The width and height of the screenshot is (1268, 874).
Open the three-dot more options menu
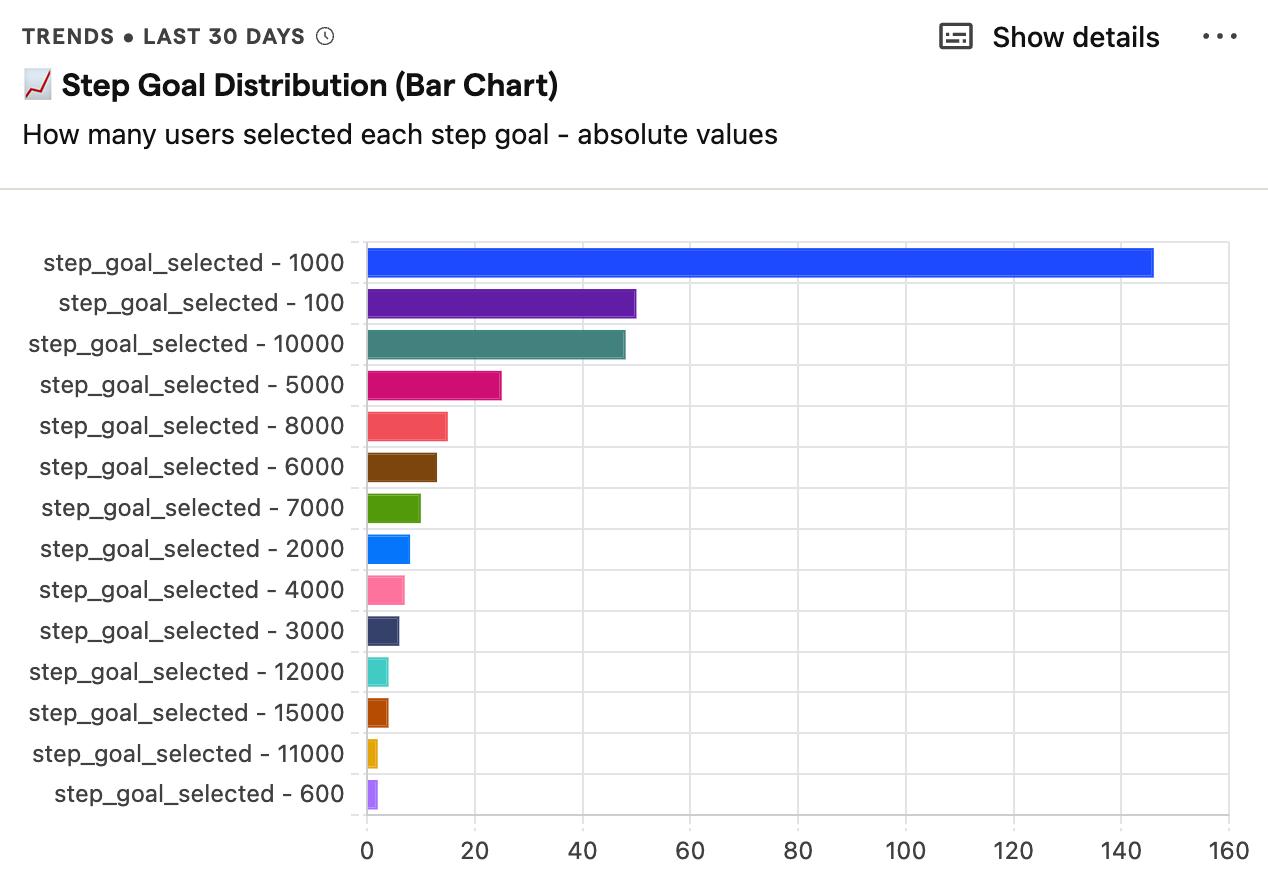point(1220,37)
